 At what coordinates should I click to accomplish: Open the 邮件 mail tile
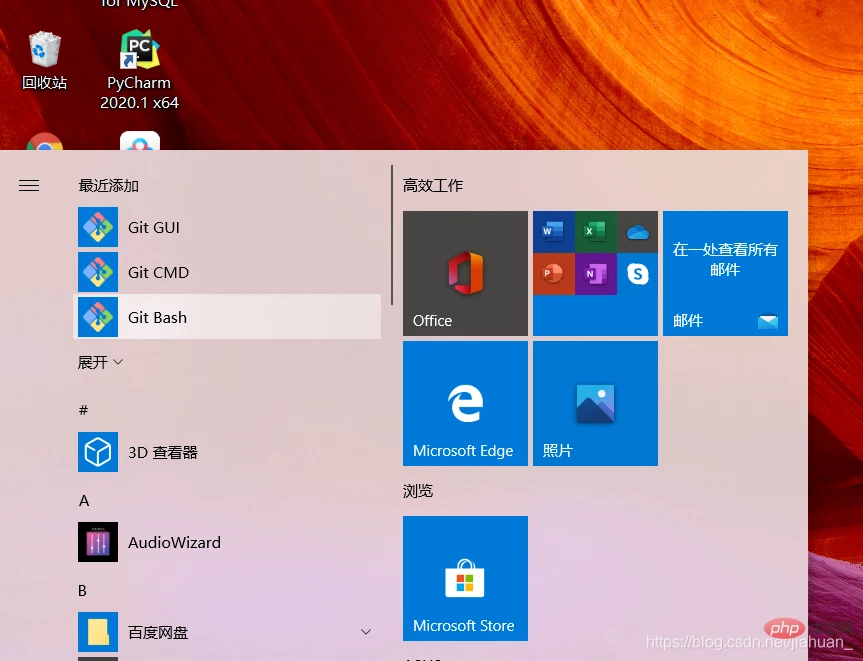point(725,273)
